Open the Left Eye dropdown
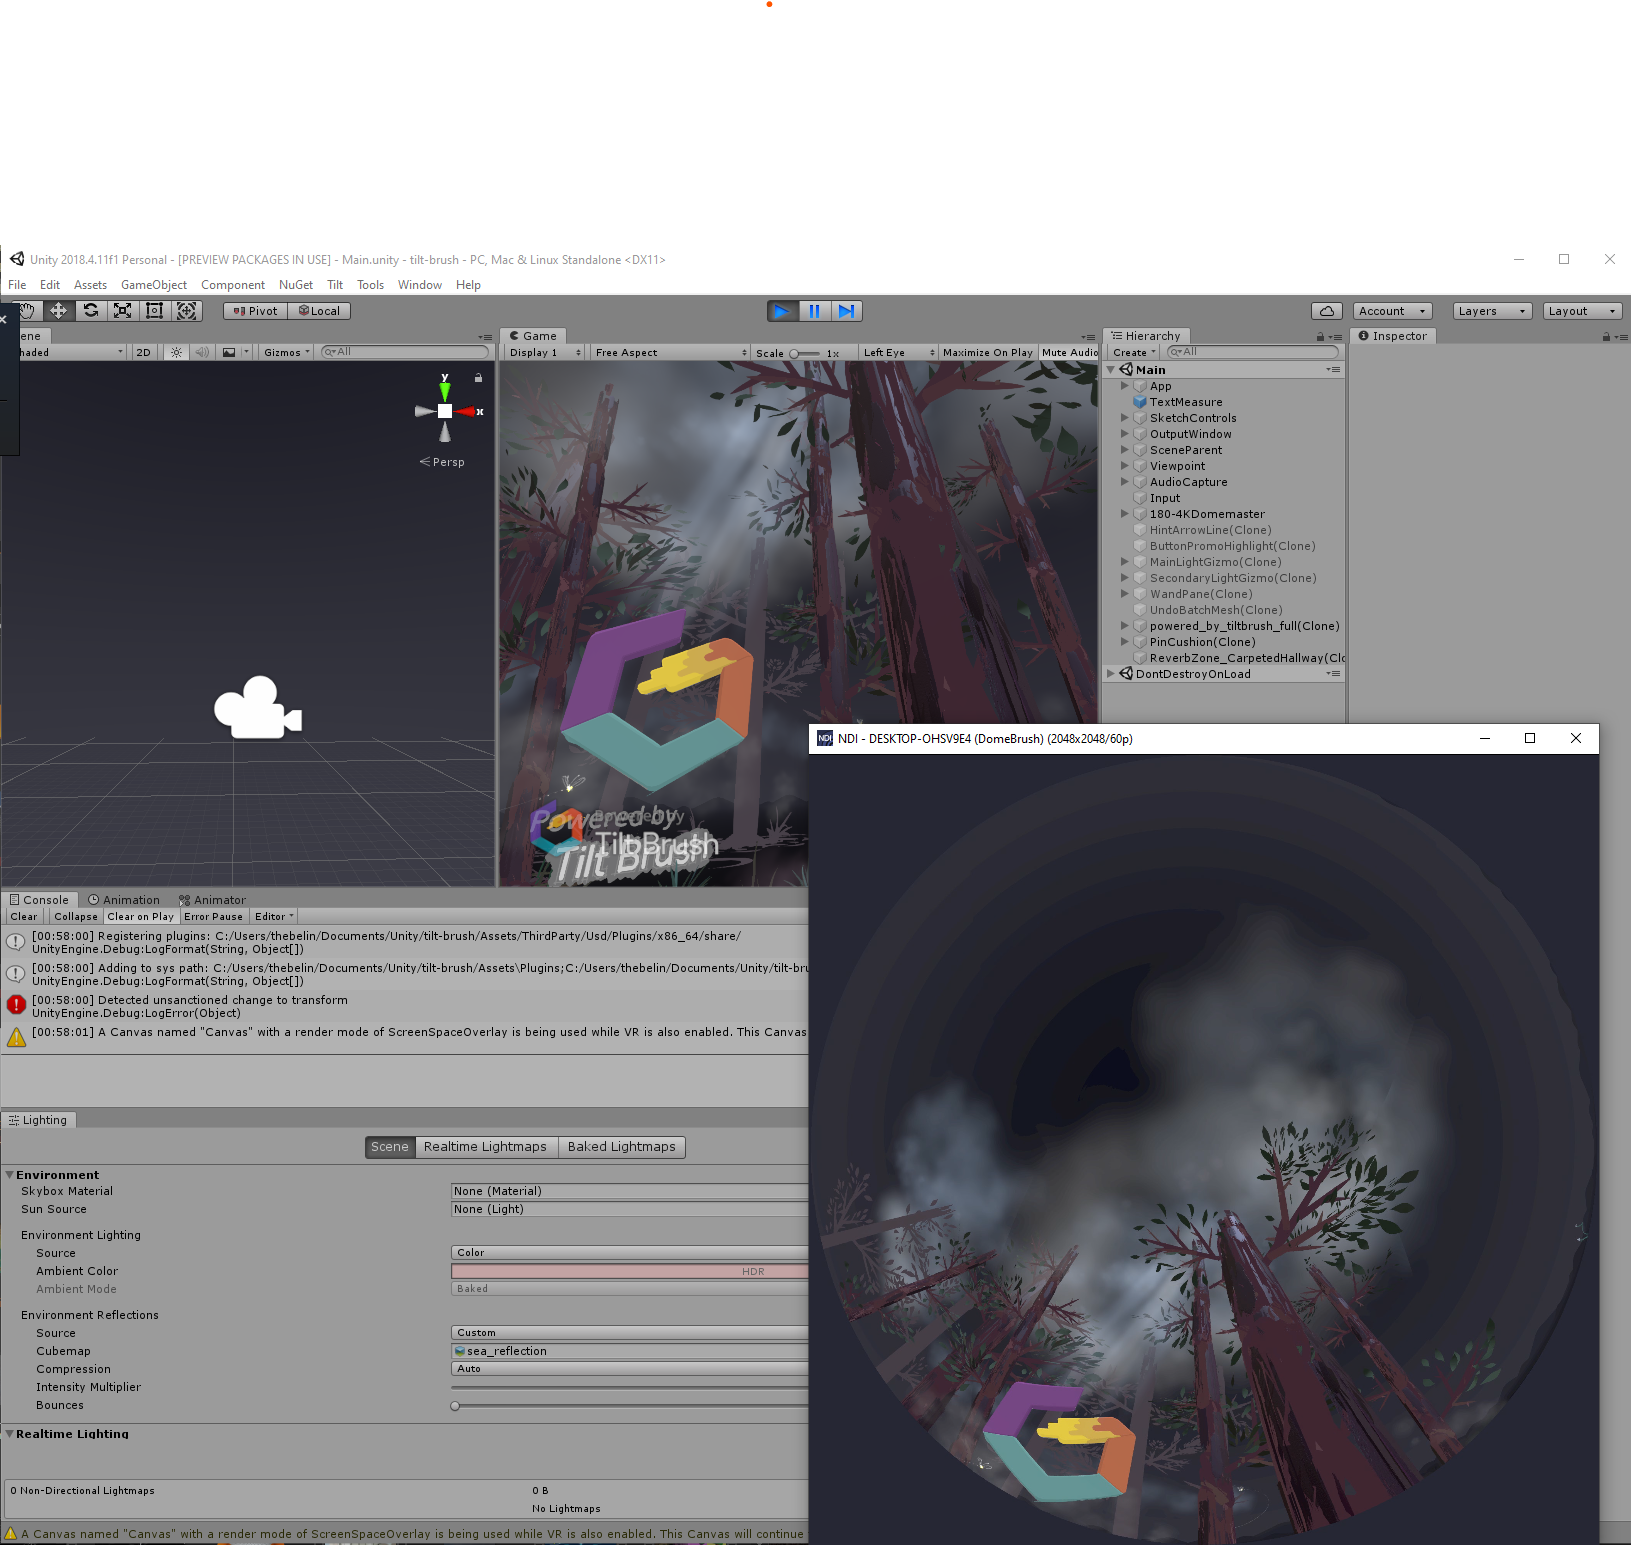This screenshot has width=1631, height=1545. [899, 352]
